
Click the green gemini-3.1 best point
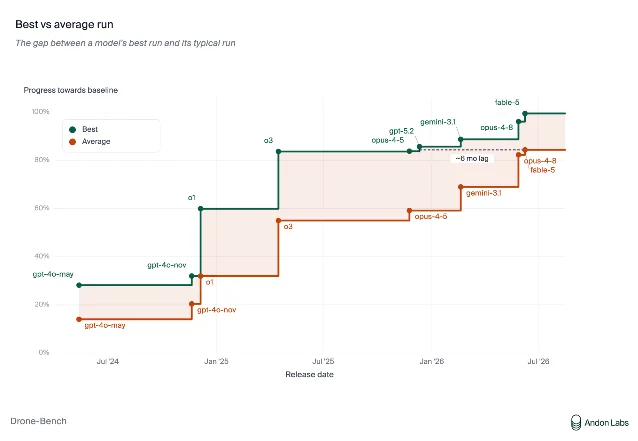tap(461, 140)
